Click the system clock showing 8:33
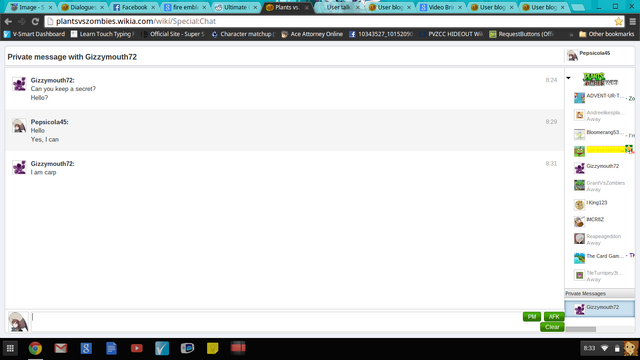640x360 pixels. 589,348
